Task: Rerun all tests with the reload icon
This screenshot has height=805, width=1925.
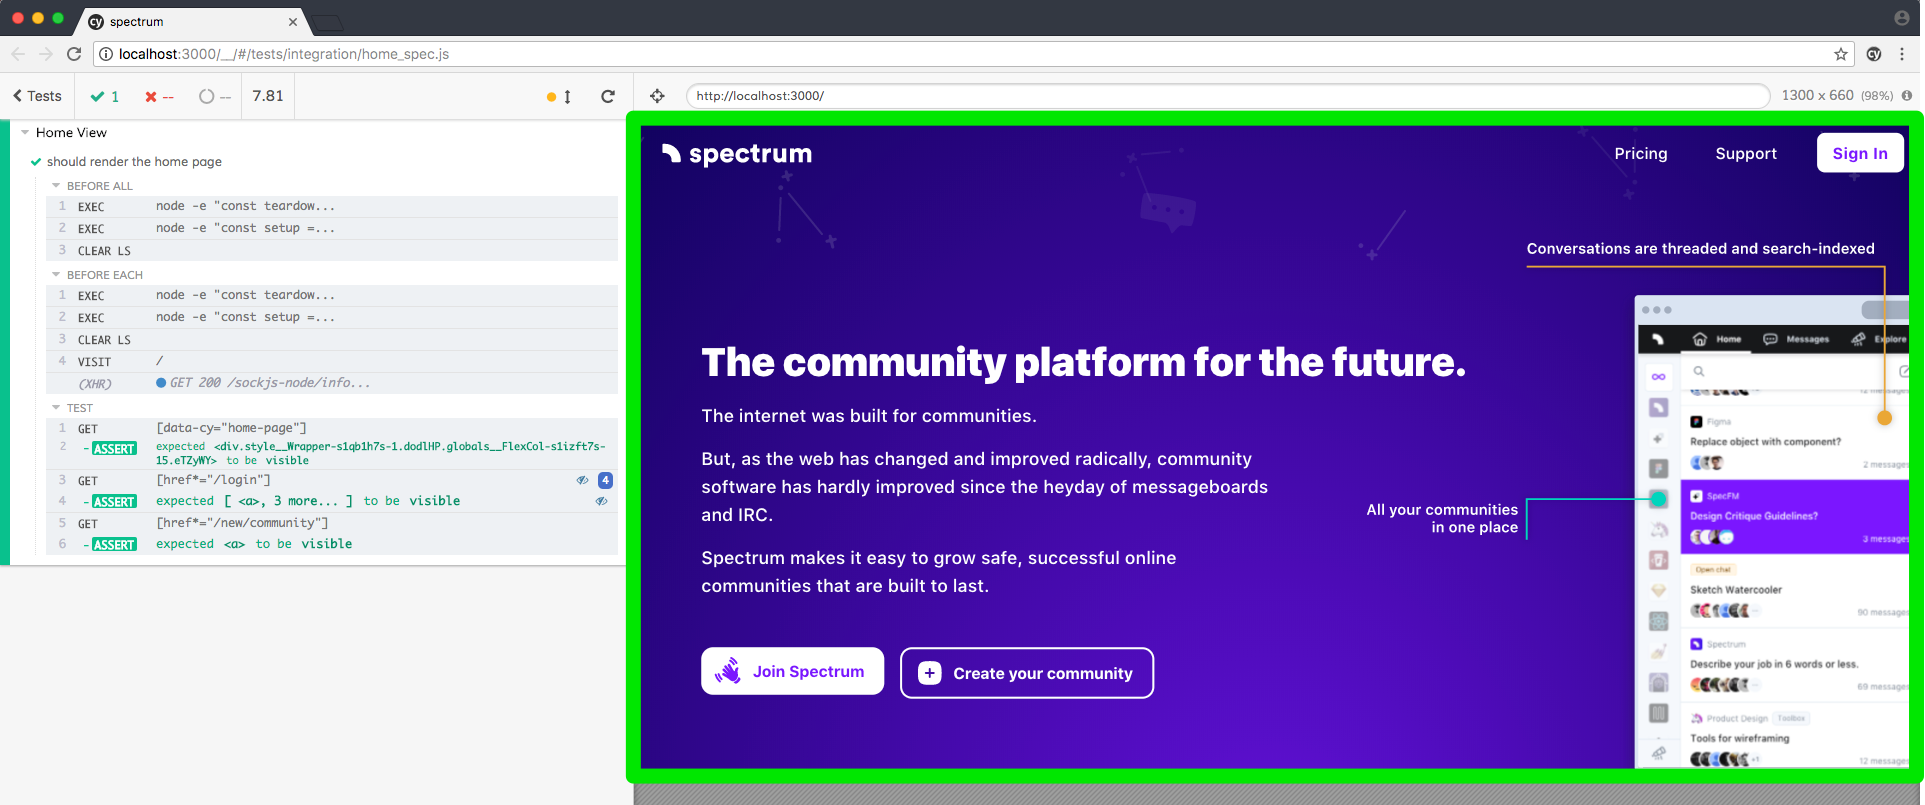Action: tap(608, 96)
